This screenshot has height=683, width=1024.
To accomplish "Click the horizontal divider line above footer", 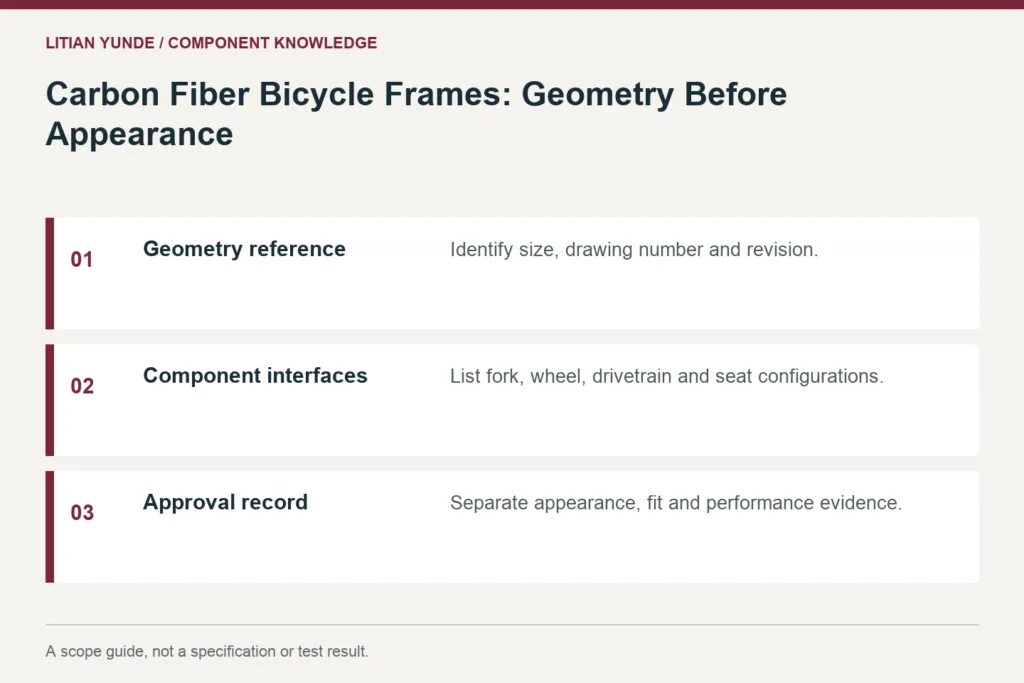I will pyautogui.click(x=512, y=625).
